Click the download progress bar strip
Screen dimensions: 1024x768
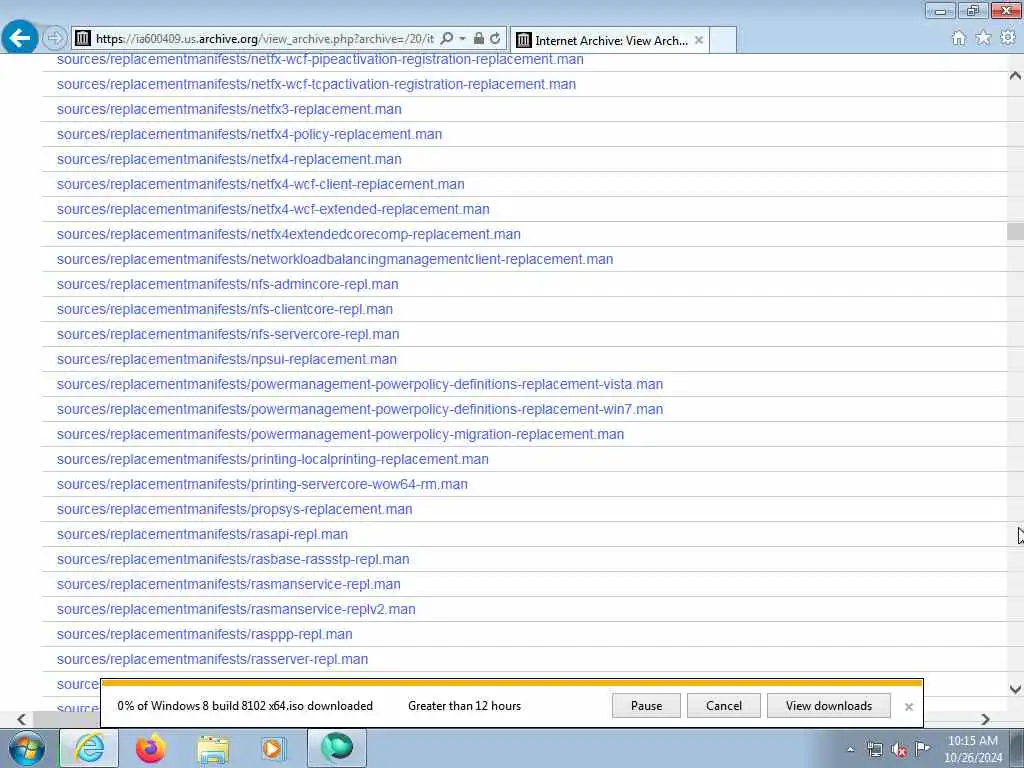(x=512, y=683)
